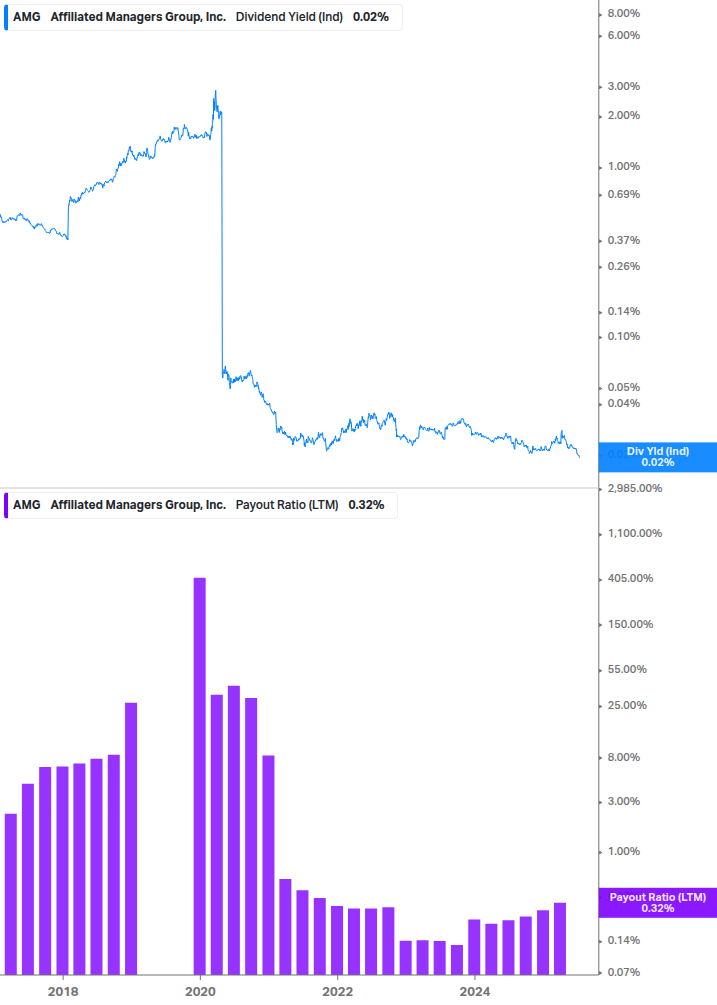Click the AMG Dividend Yield (Ind) legend label
The width and height of the screenshot is (717, 1005).
tap(203, 17)
